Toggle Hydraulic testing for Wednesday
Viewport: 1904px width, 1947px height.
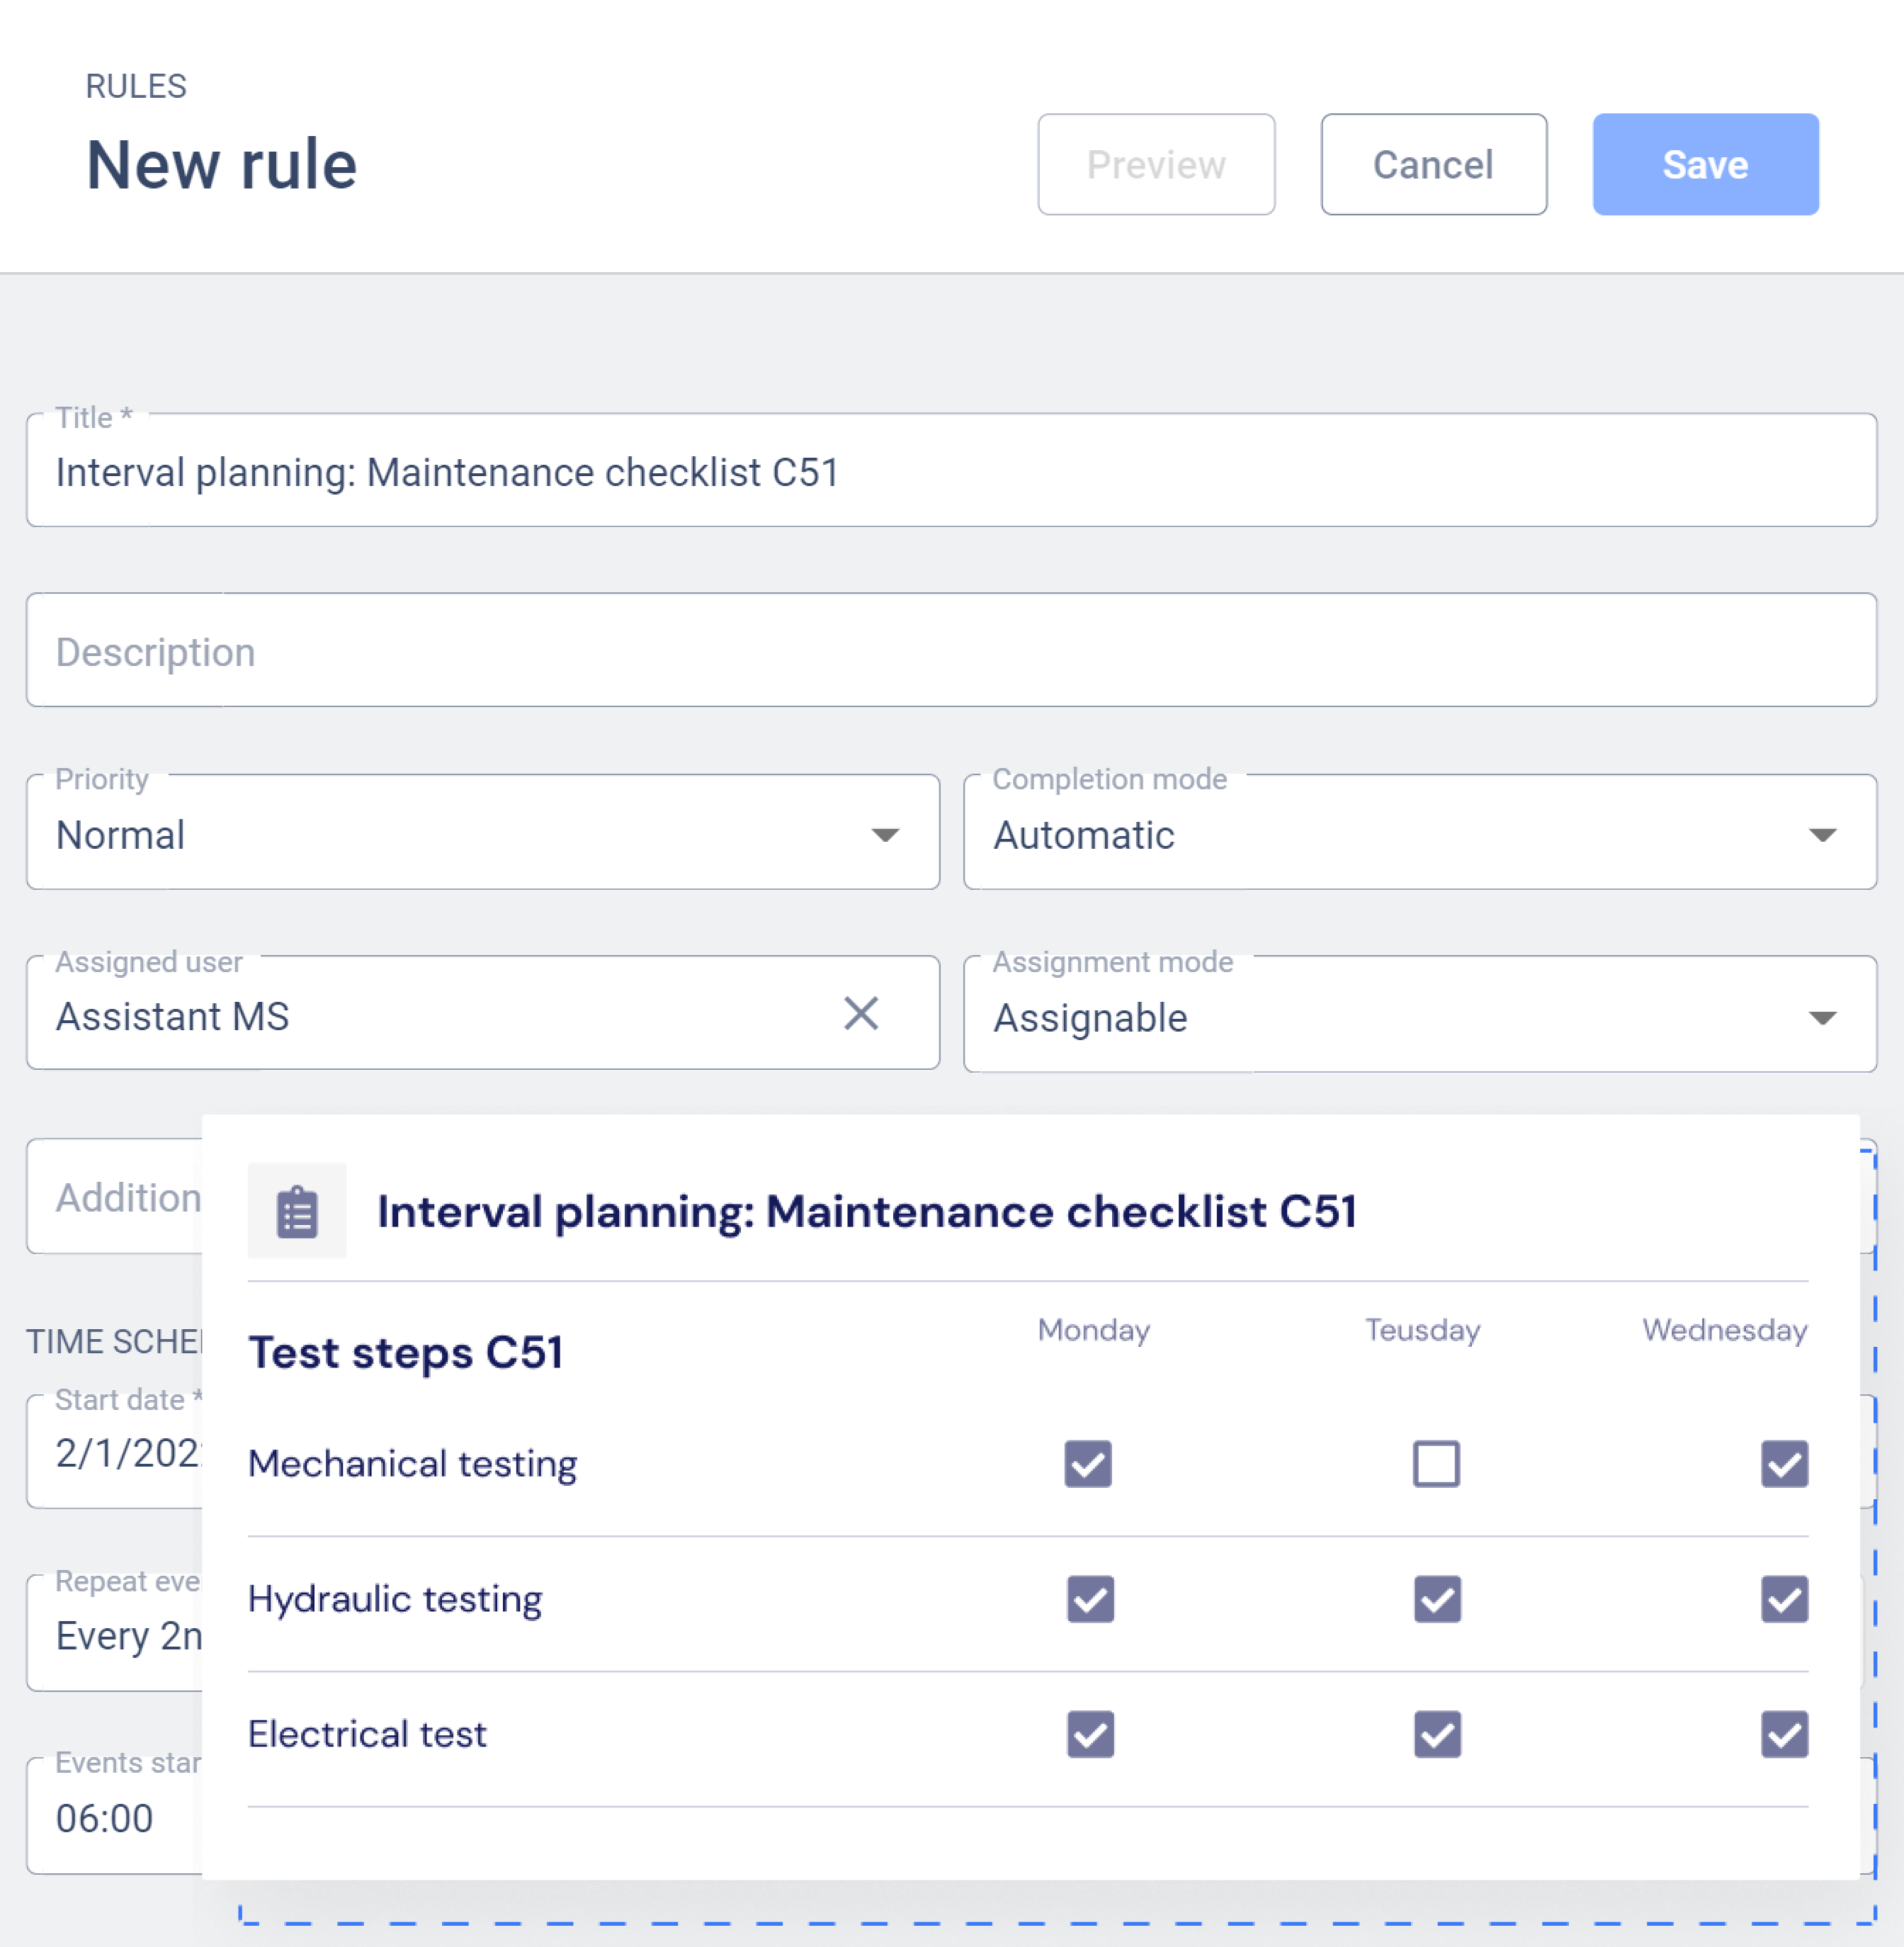1785,1601
